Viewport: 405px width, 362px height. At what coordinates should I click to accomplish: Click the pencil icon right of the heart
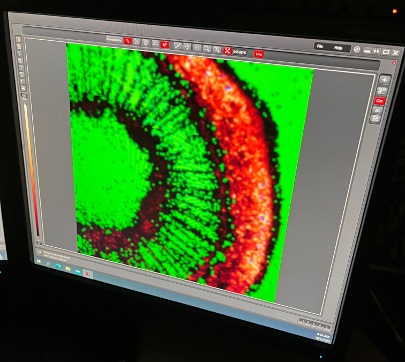178,46
